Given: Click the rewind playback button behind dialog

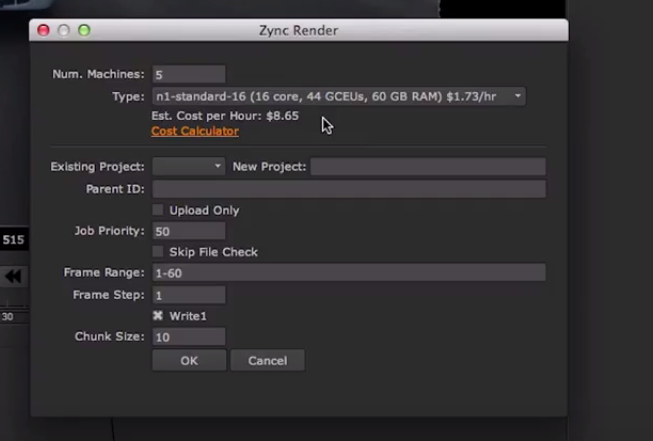Looking at the screenshot, I should point(13,277).
